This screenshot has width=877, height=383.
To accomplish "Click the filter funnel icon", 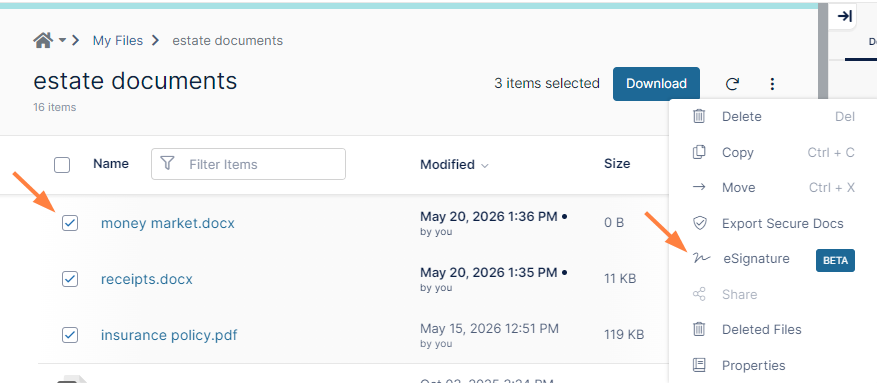I will coord(167,163).
